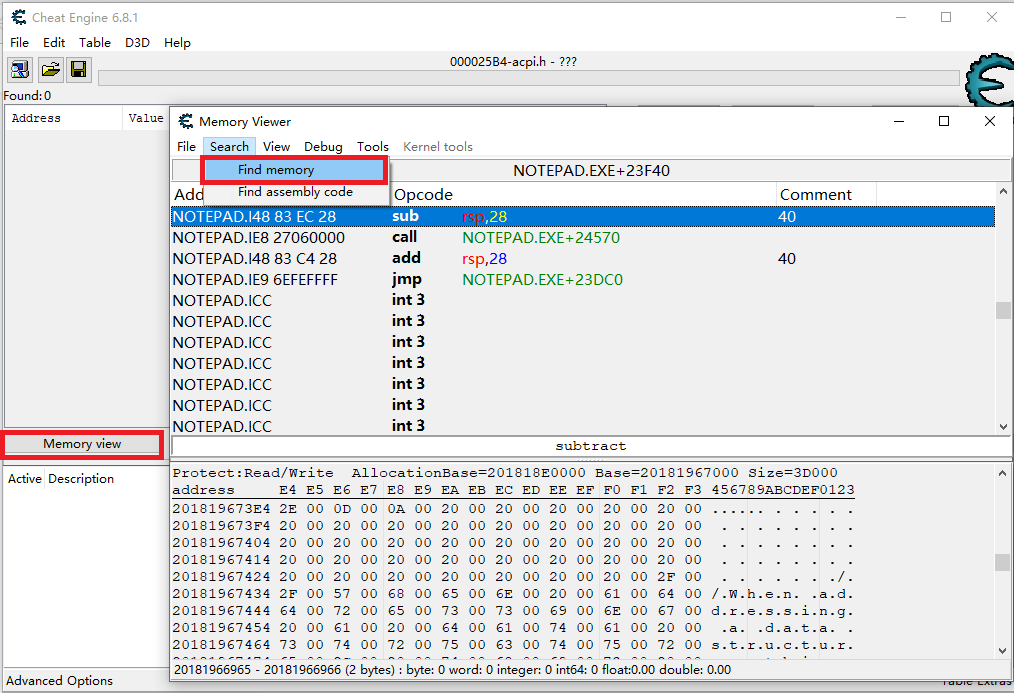Image resolution: width=1016 pixels, height=695 pixels.
Task: Maximize the Memory Viewer window
Action: pyautogui.click(x=944, y=122)
